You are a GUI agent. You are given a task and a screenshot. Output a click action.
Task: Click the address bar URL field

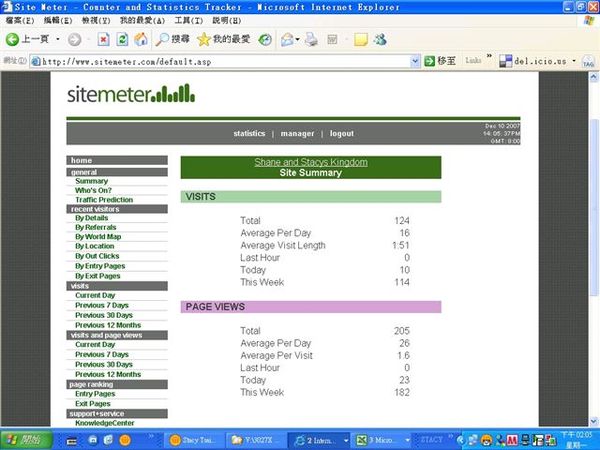coord(222,61)
